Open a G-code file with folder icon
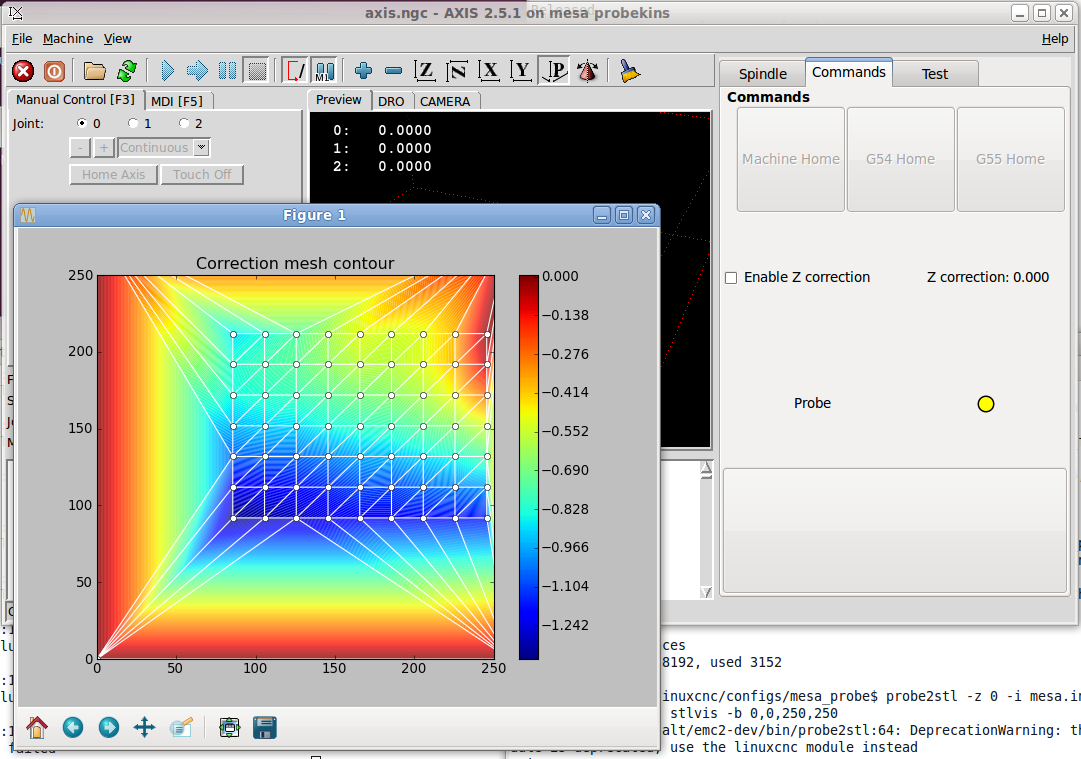The image size is (1081, 759). coord(95,71)
